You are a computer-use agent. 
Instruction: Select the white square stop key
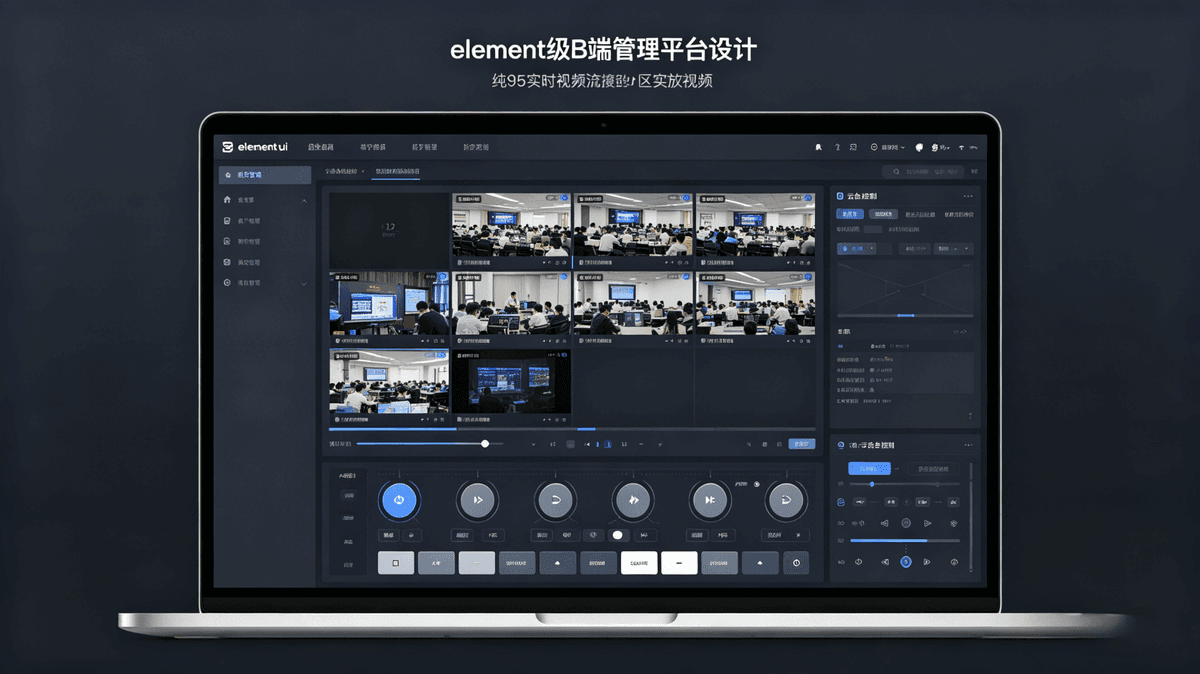(x=396, y=563)
